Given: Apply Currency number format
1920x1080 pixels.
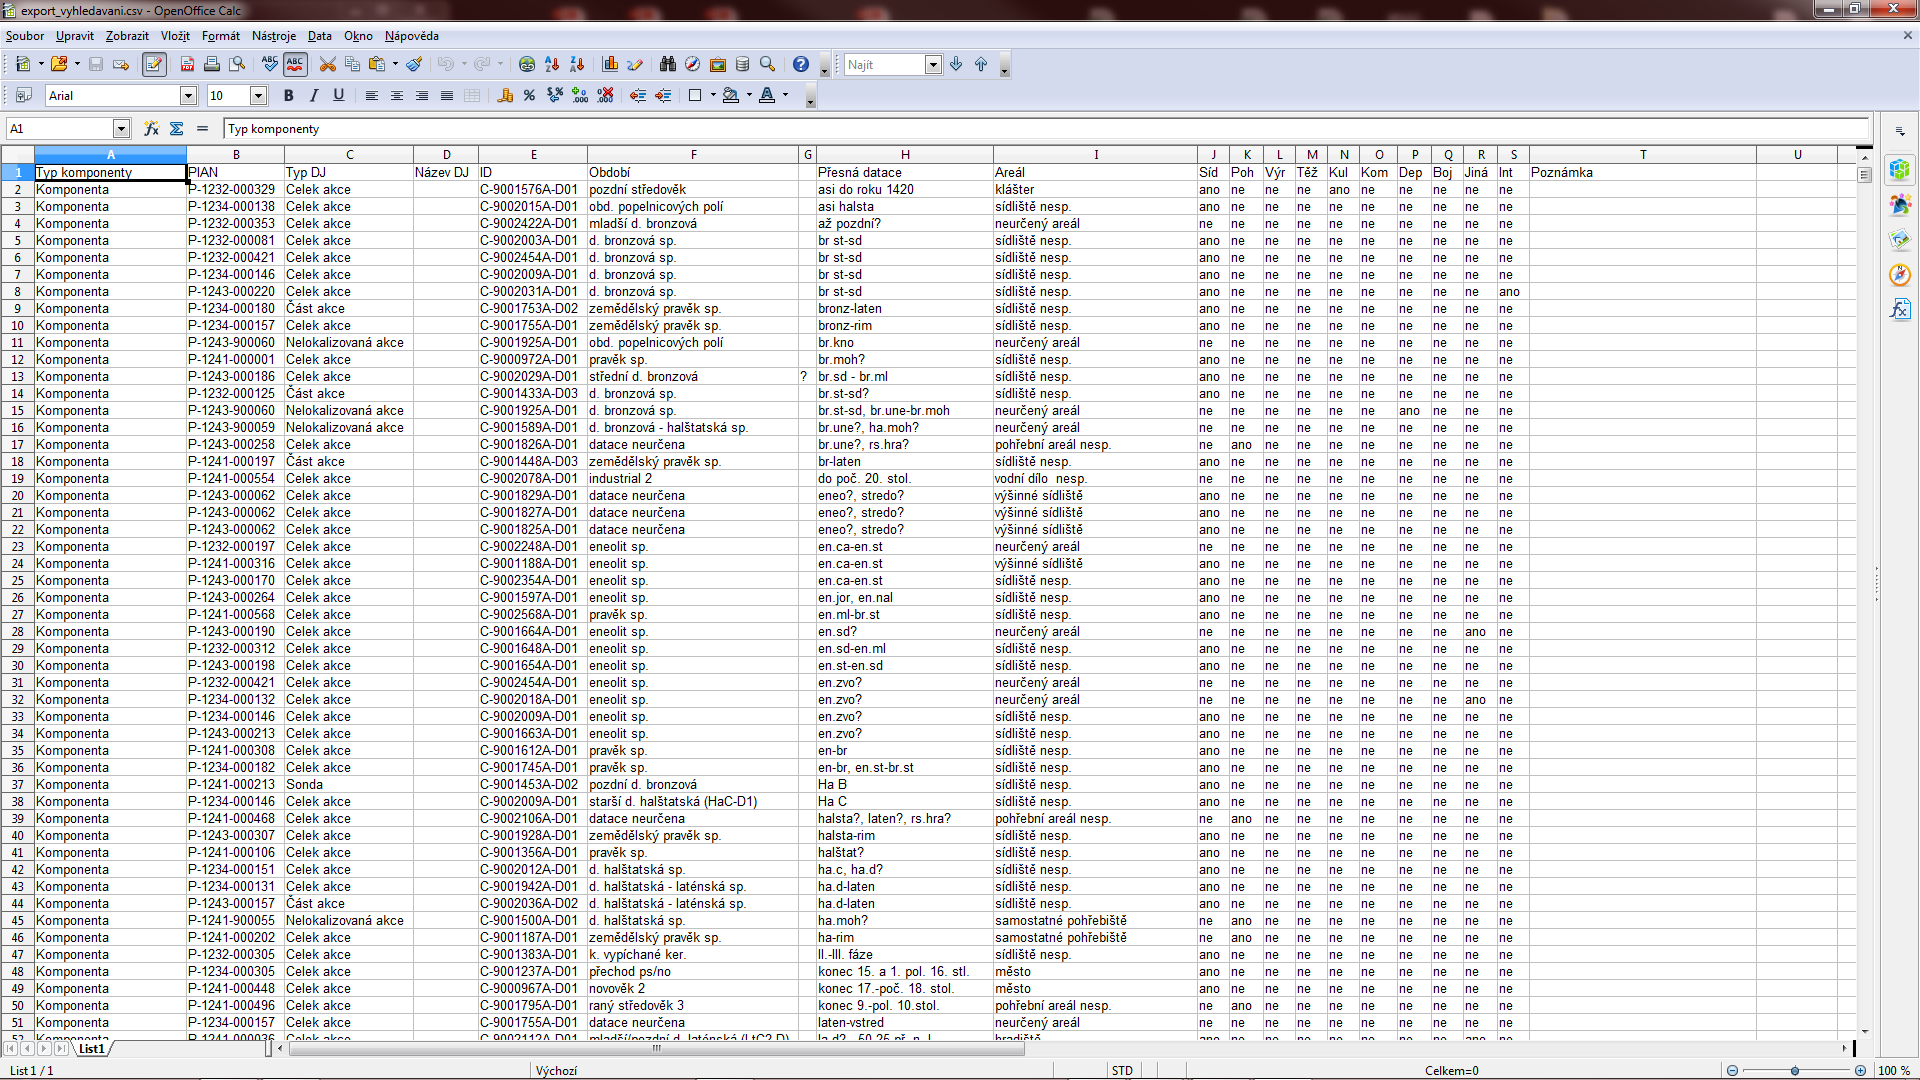Looking at the screenshot, I should tap(505, 96).
